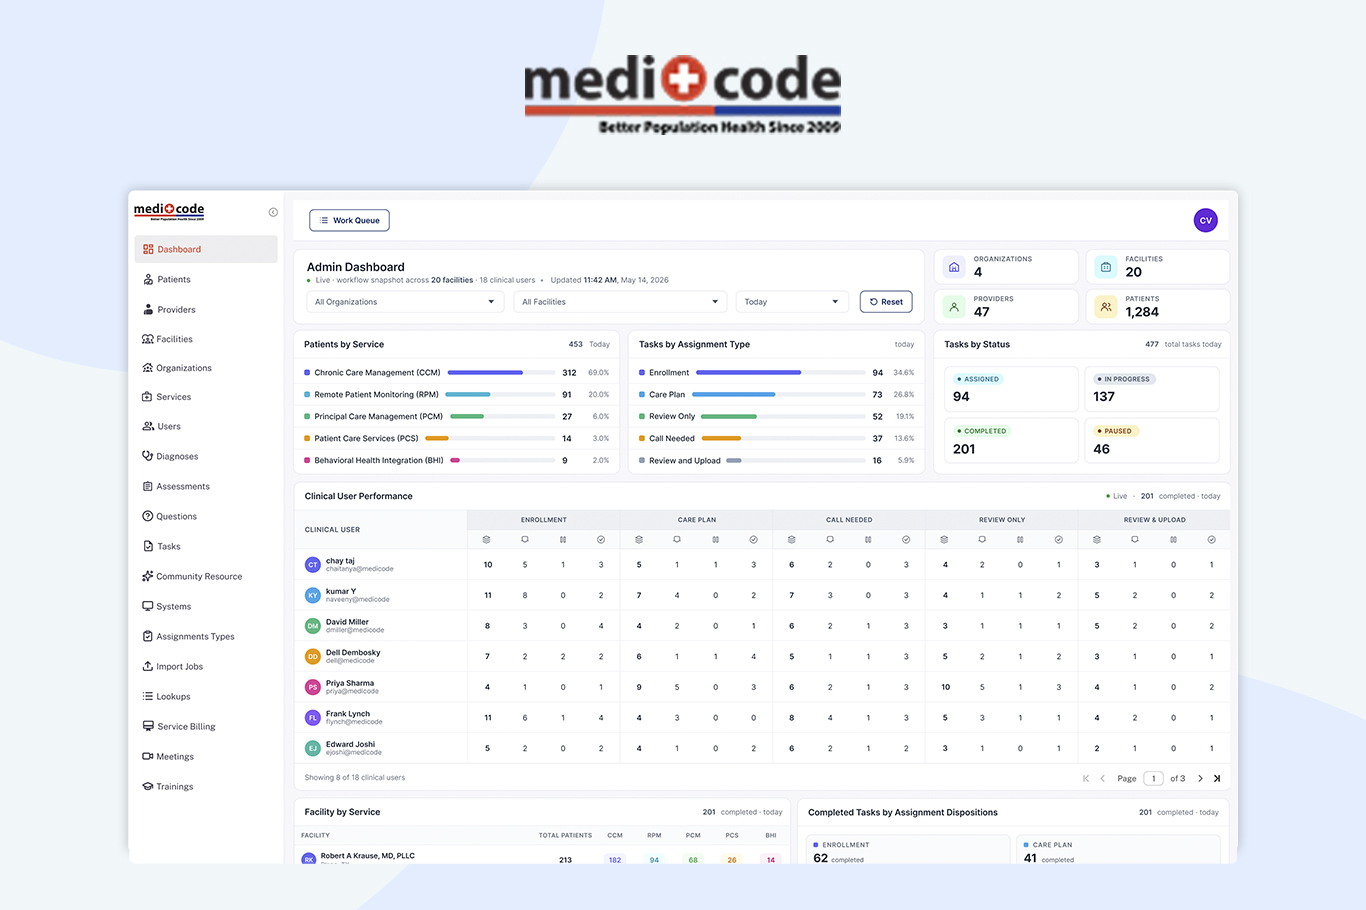
Task: Click the Call Needed assignment type row
Action: coord(777,439)
